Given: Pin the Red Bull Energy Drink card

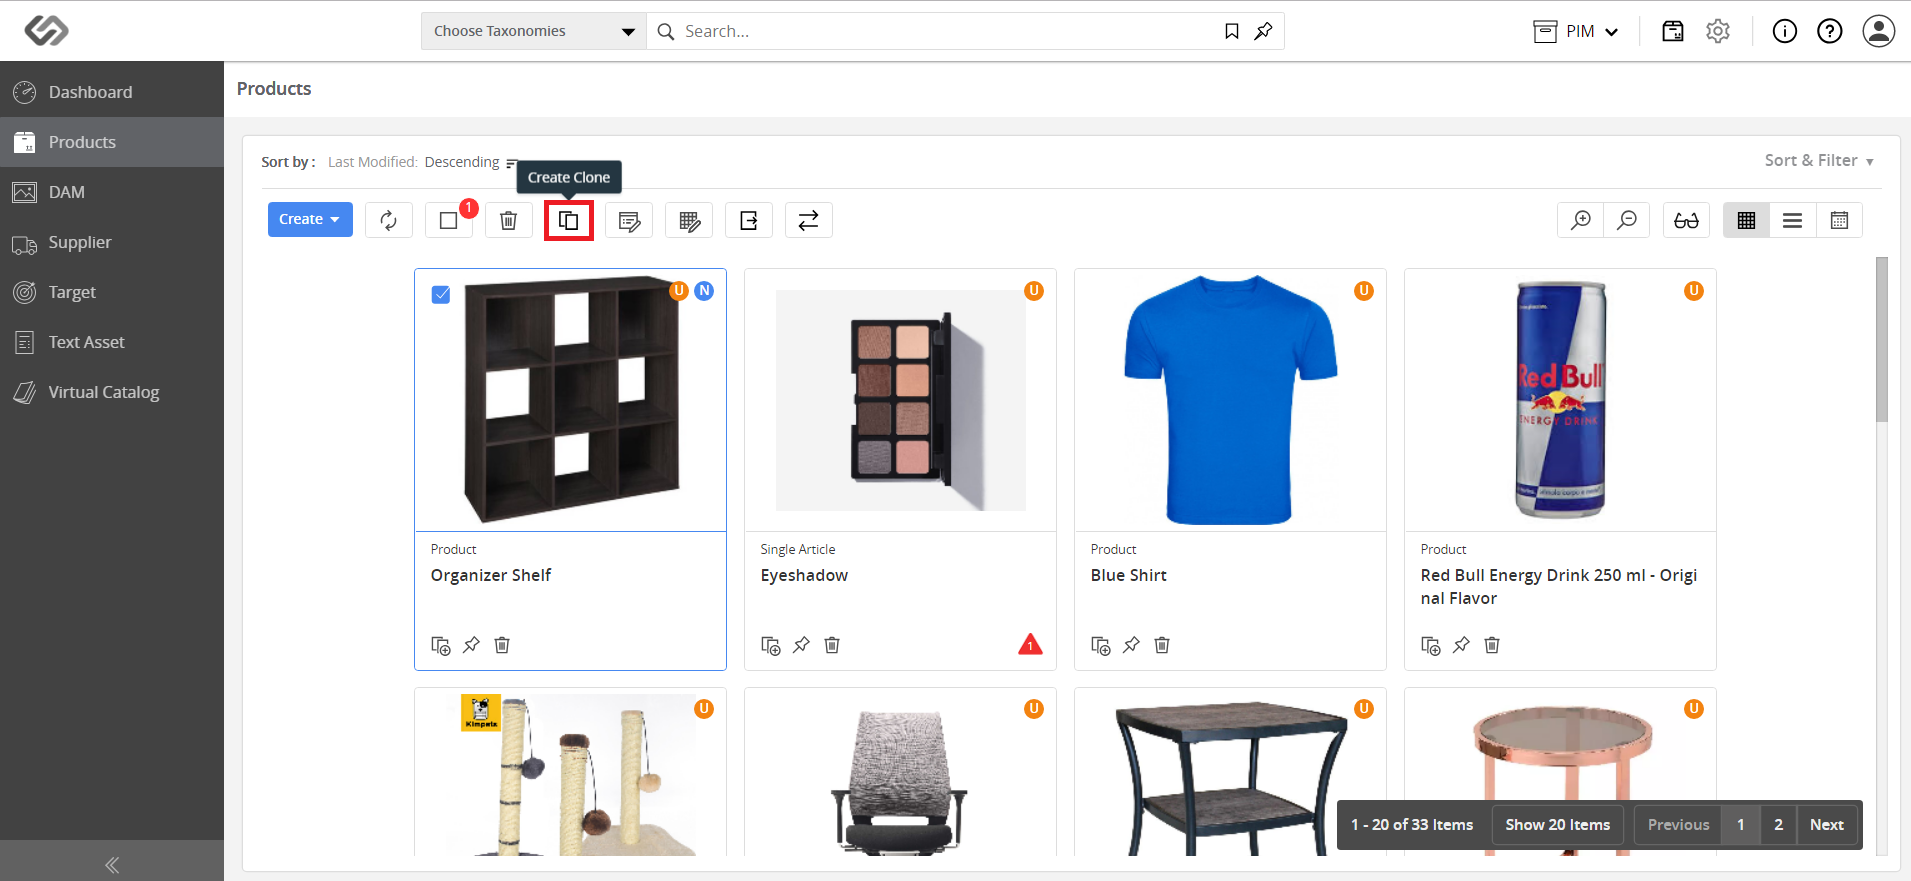Looking at the screenshot, I should pos(1461,645).
